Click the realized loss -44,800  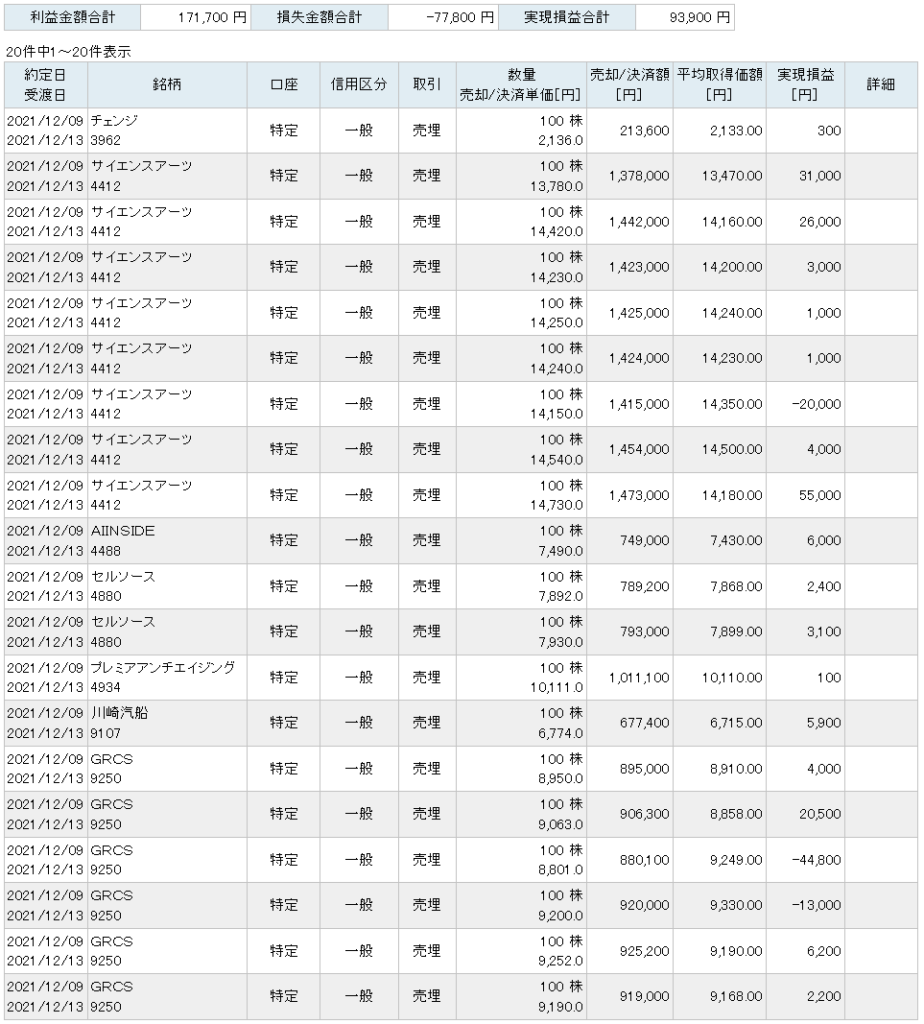(816, 860)
